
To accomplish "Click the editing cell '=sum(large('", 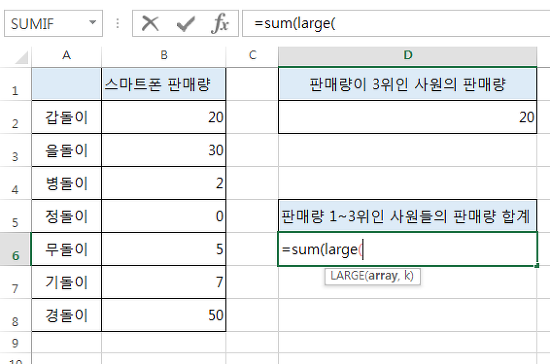I will [408, 249].
